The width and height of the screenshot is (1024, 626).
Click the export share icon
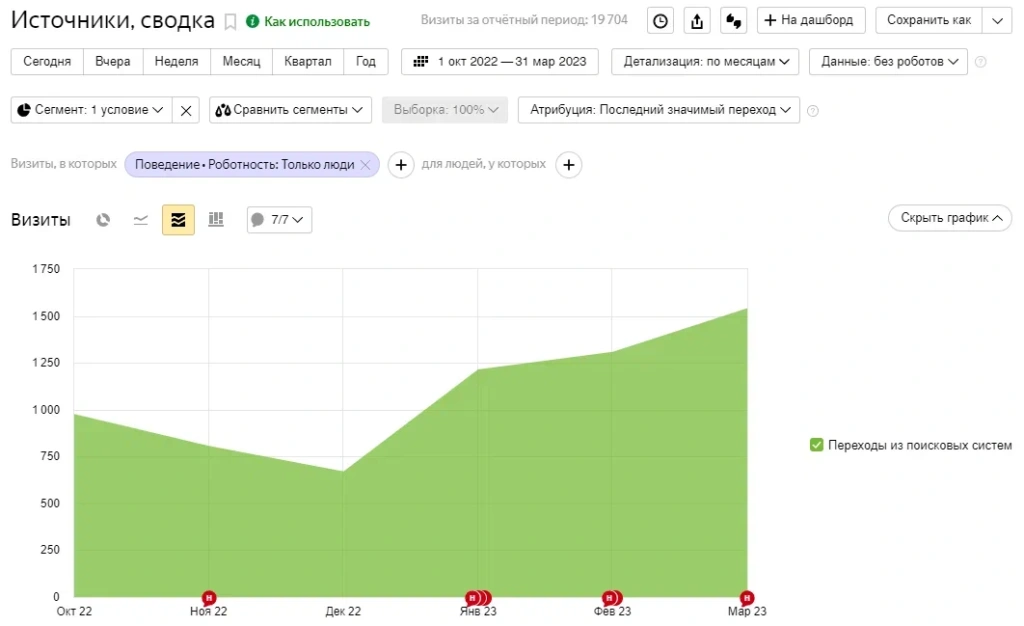pos(697,21)
